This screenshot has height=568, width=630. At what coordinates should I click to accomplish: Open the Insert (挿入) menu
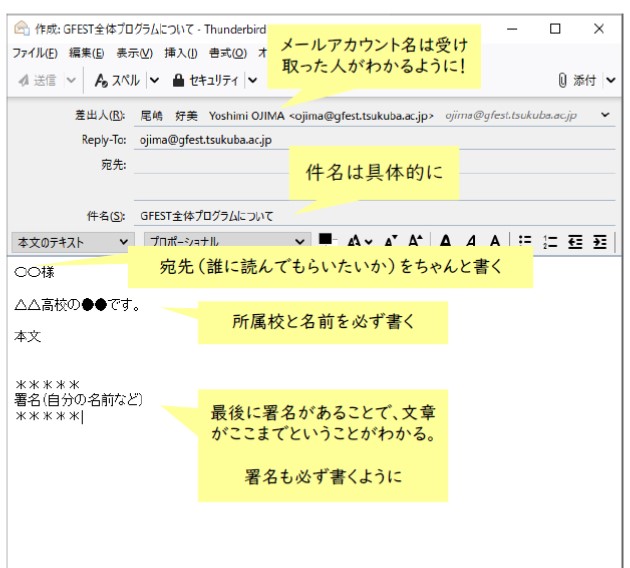click(180, 53)
